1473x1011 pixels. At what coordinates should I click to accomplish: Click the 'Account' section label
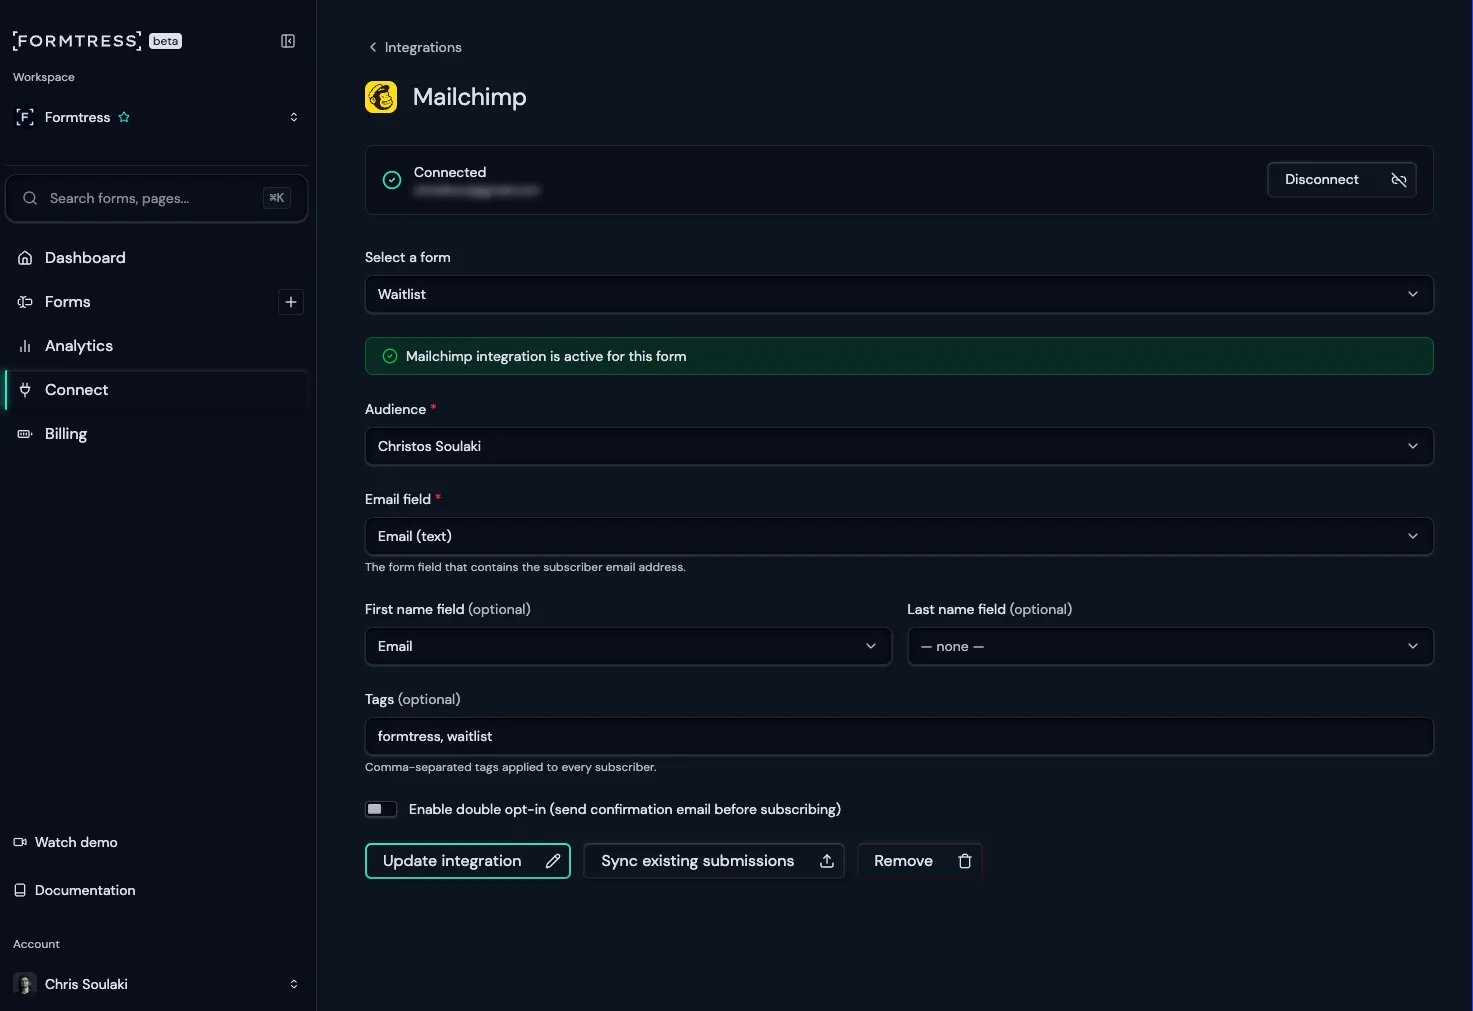click(x=36, y=944)
